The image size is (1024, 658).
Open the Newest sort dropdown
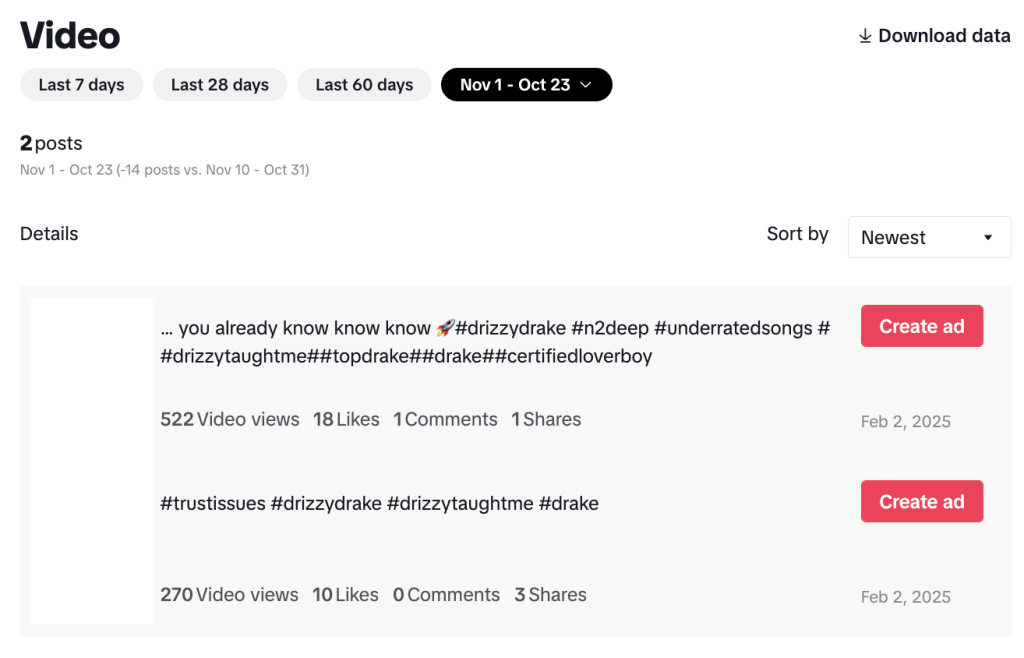click(x=929, y=237)
